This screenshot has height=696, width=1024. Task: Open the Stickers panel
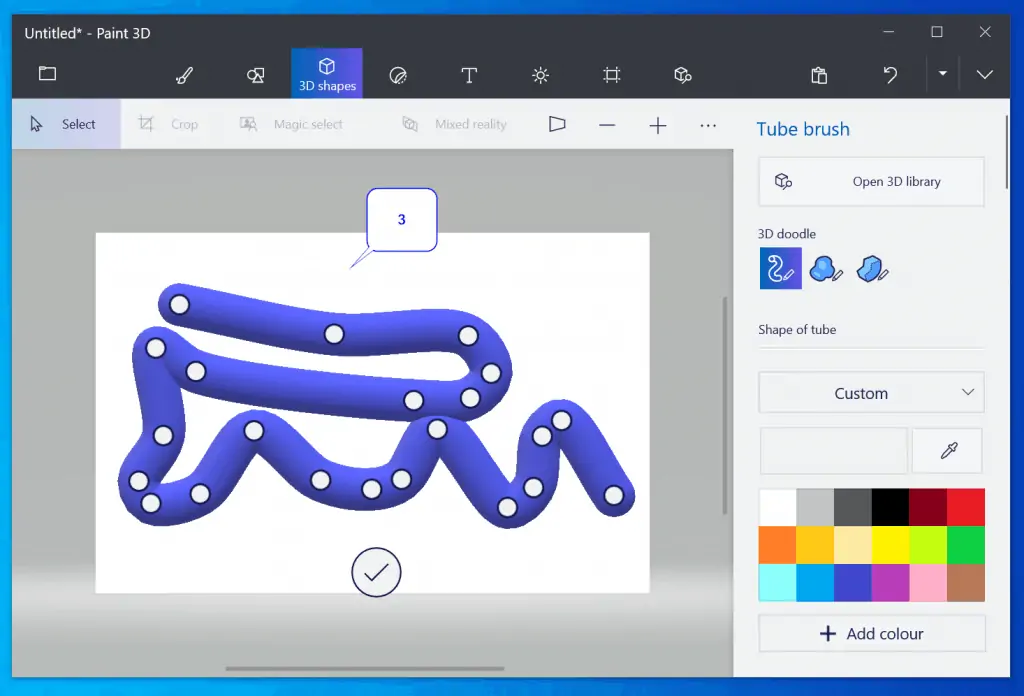tap(398, 75)
